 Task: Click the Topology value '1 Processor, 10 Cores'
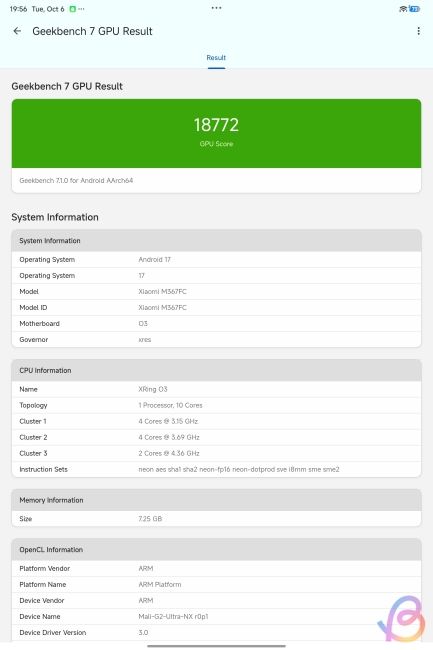pyautogui.click(x=170, y=405)
